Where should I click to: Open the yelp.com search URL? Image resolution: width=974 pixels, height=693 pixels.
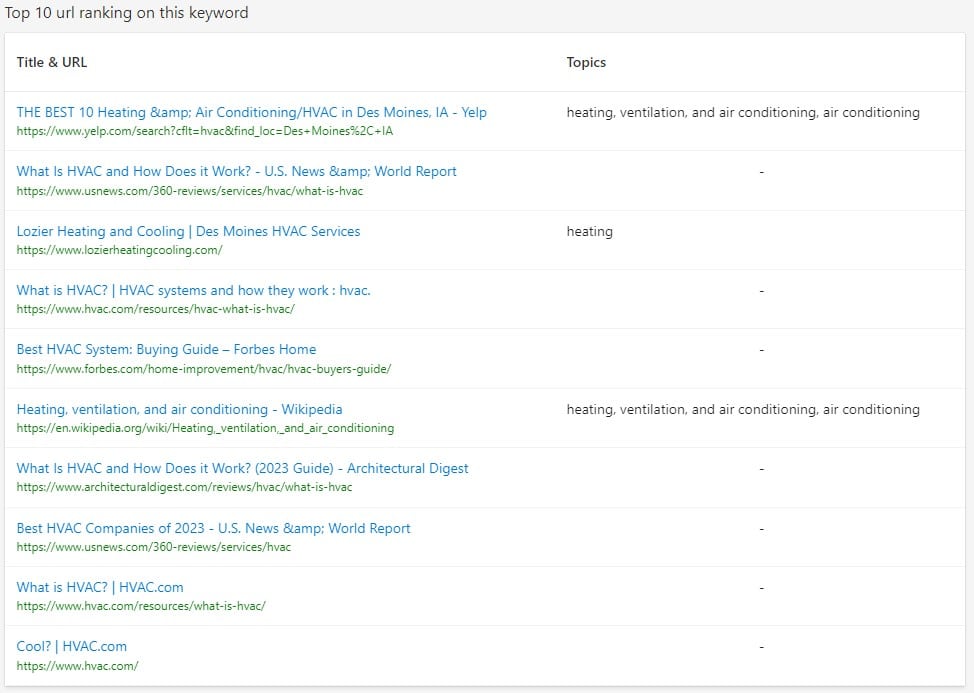[204, 131]
